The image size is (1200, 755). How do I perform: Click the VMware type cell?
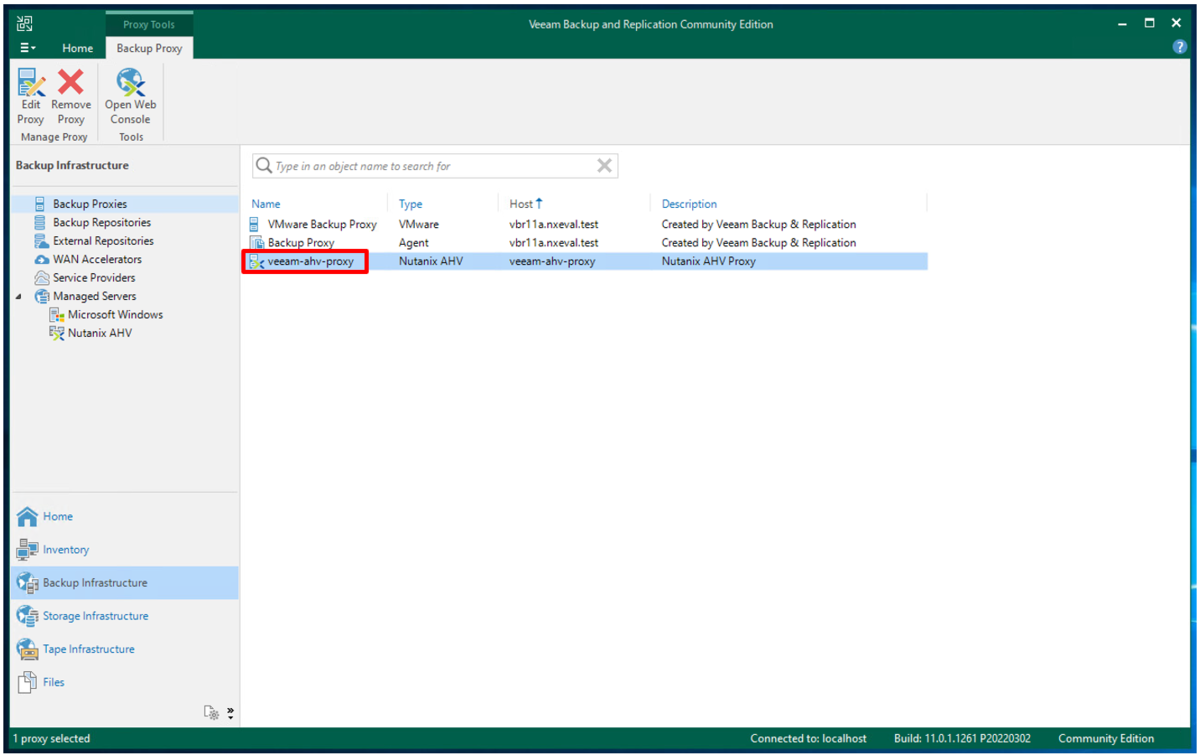pos(419,224)
